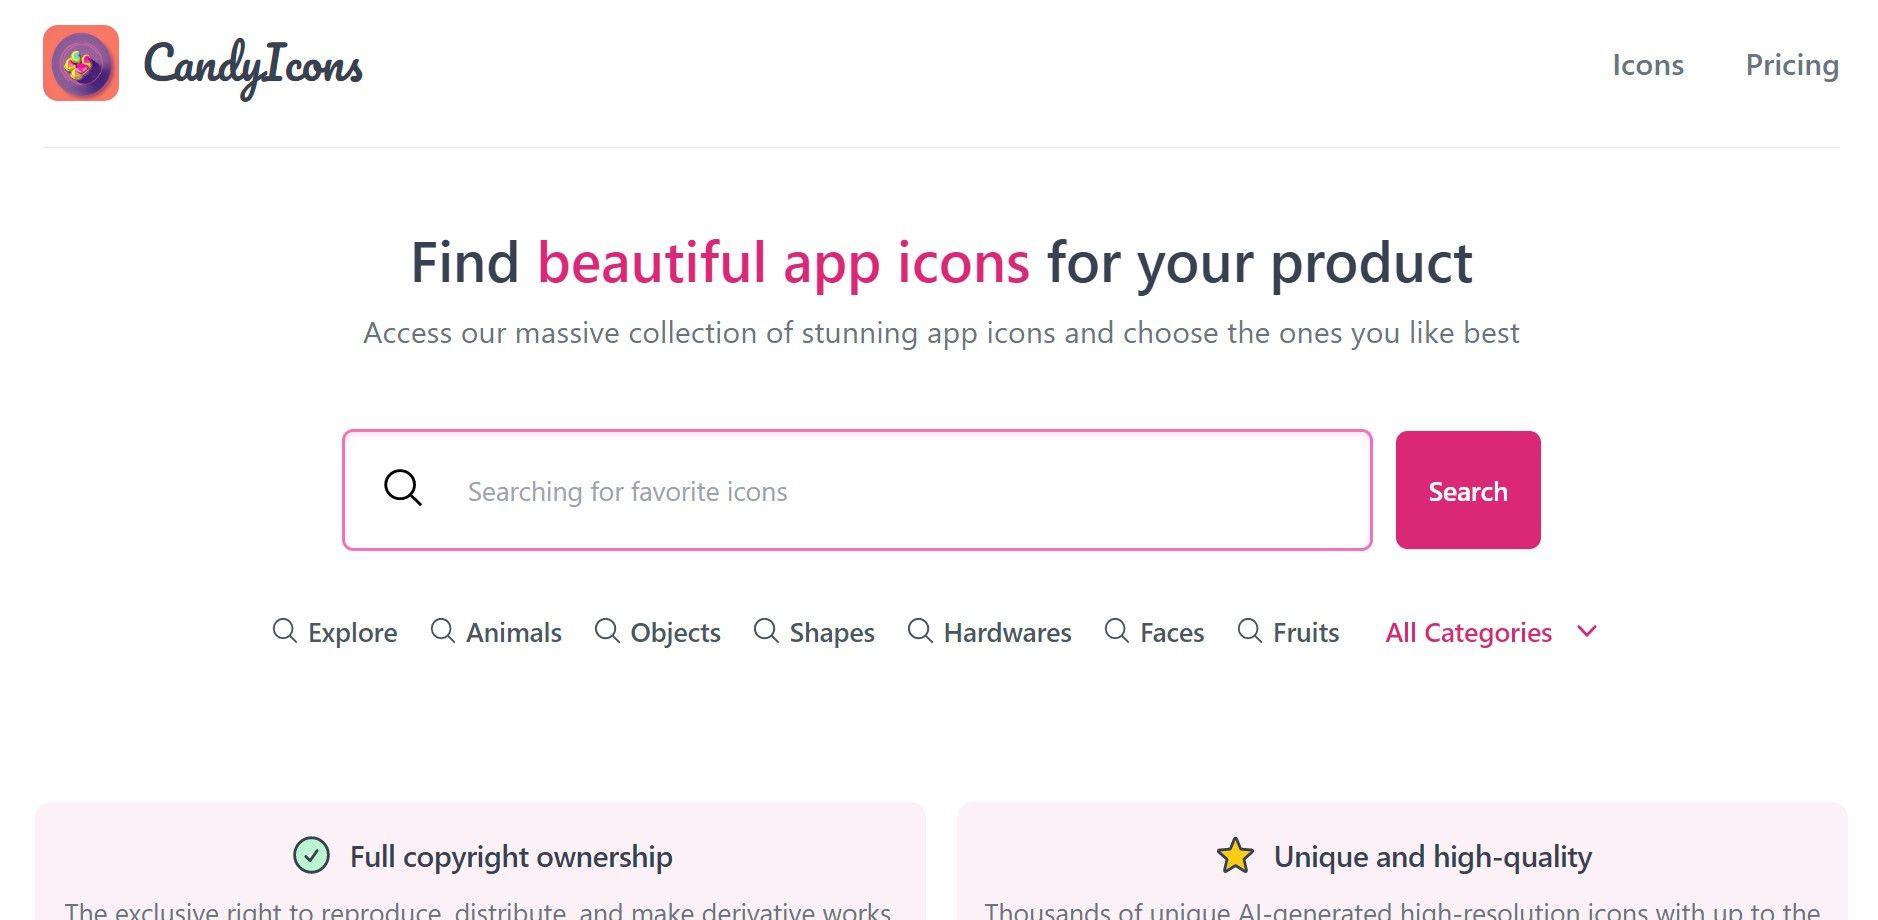
Task: Open the Explore category
Action: pyautogui.click(x=352, y=632)
